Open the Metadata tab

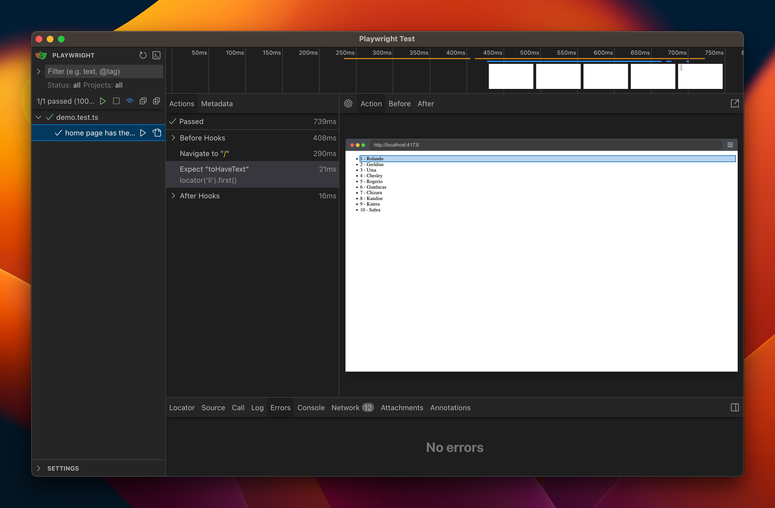tap(216, 104)
